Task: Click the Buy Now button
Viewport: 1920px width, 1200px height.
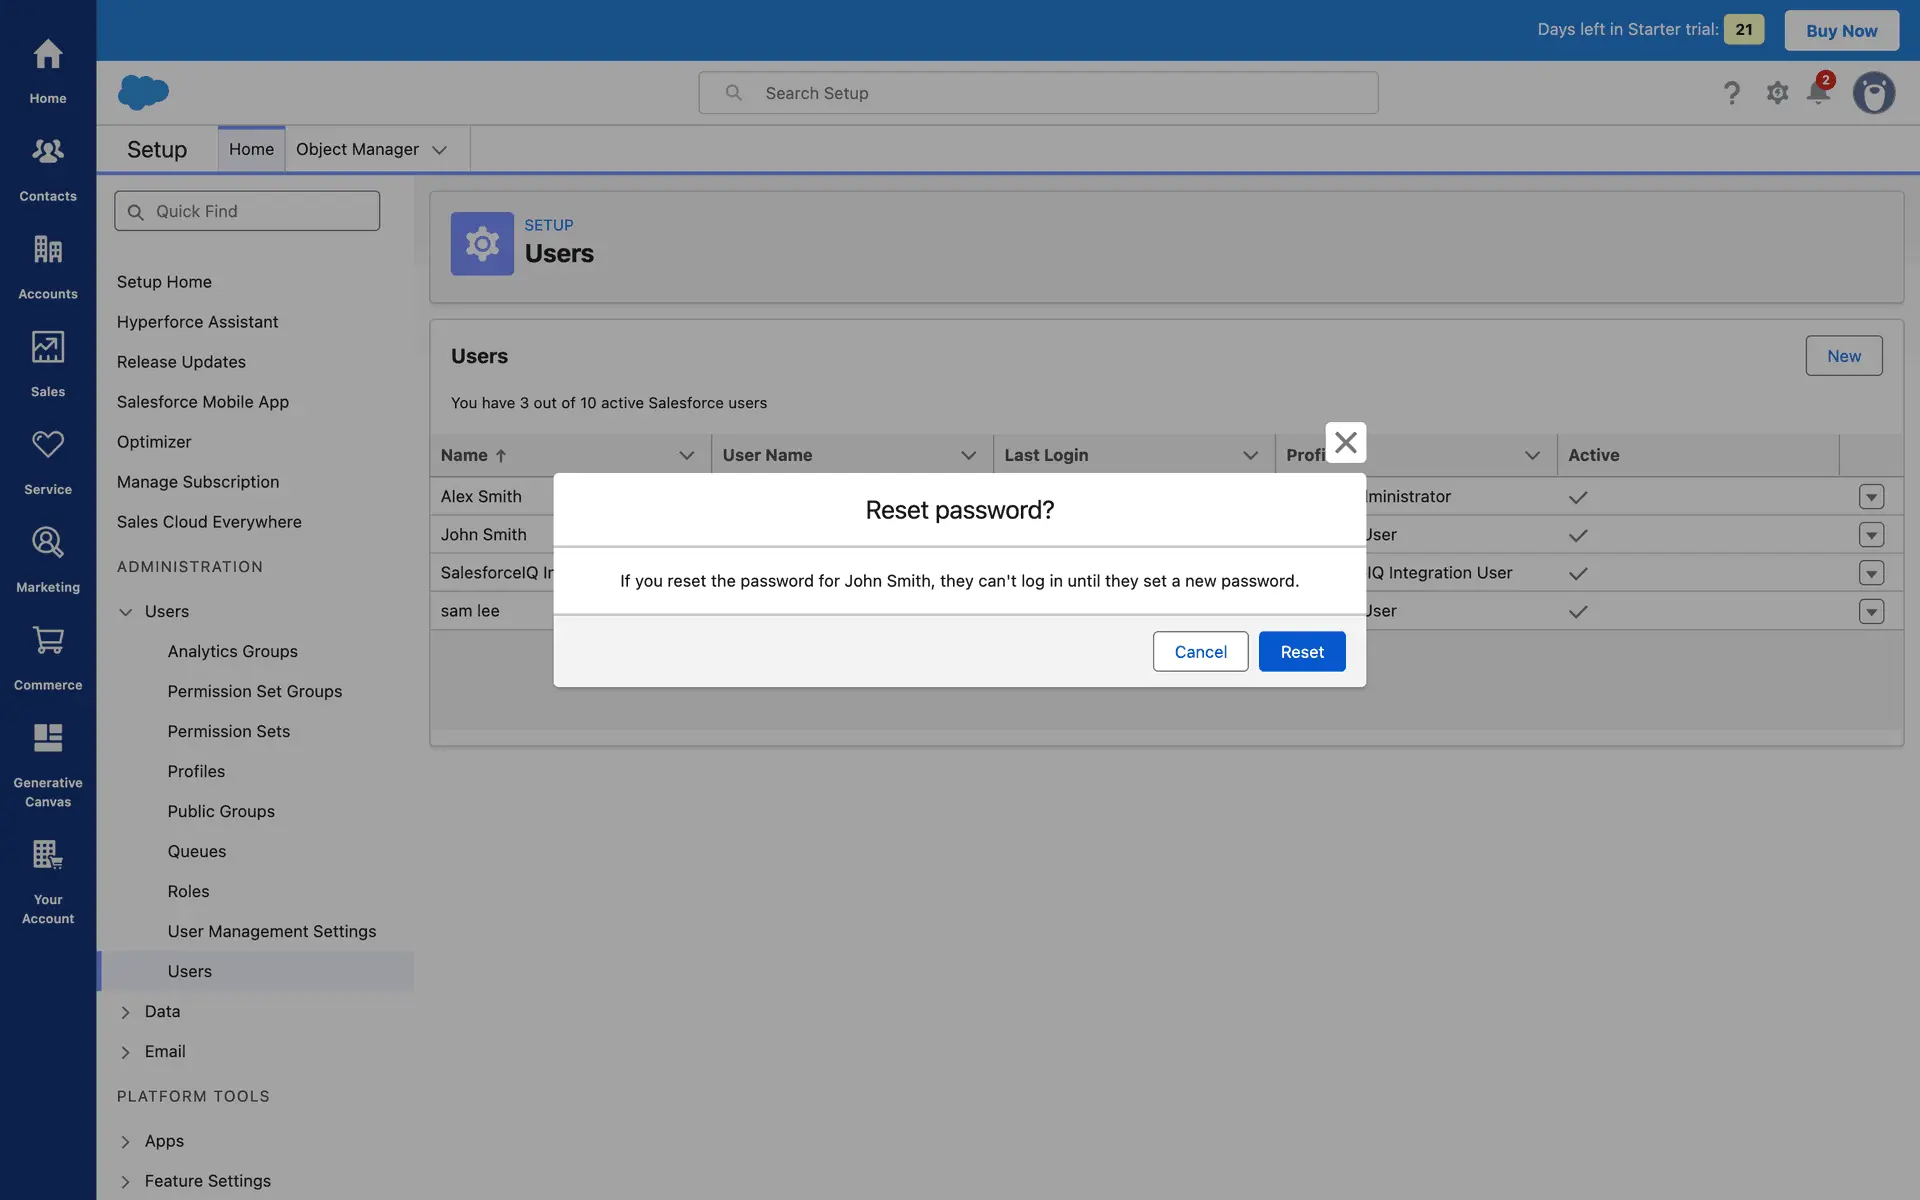Action: (1841, 30)
